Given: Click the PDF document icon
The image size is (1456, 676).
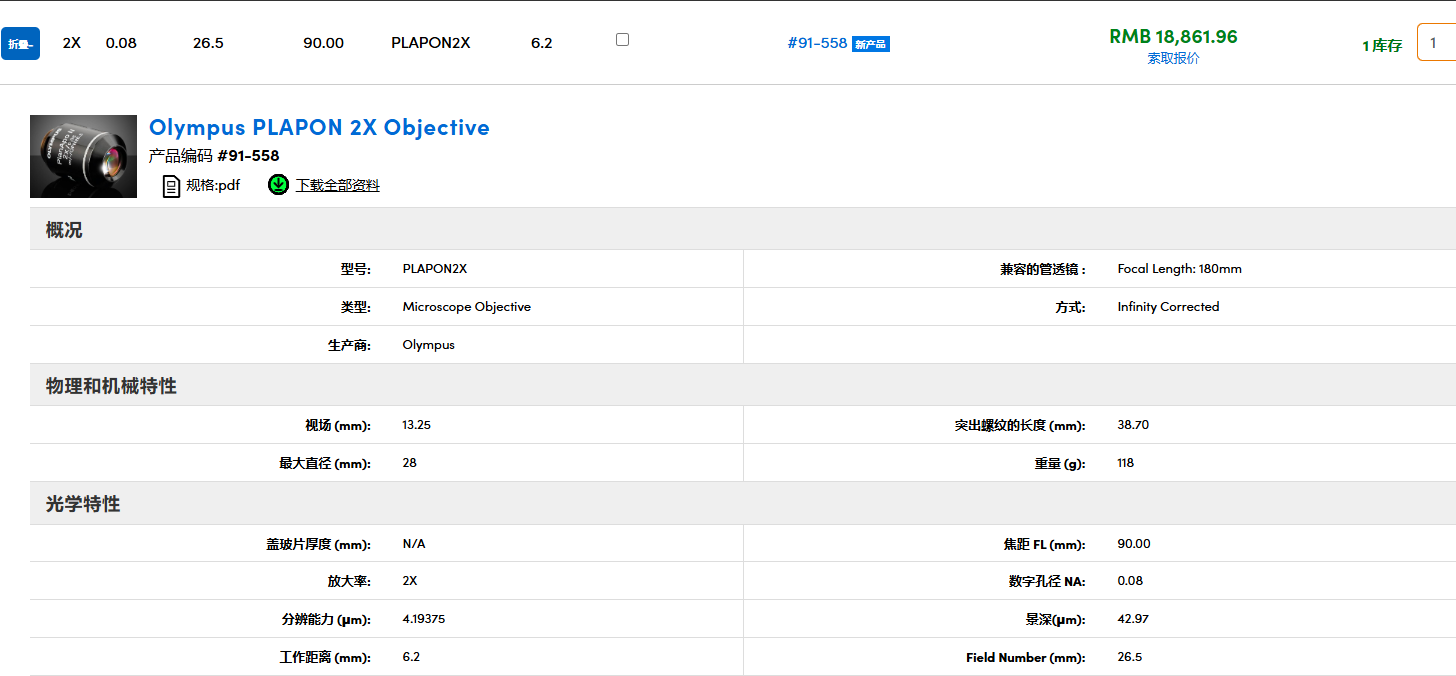Looking at the screenshot, I should [x=171, y=185].
